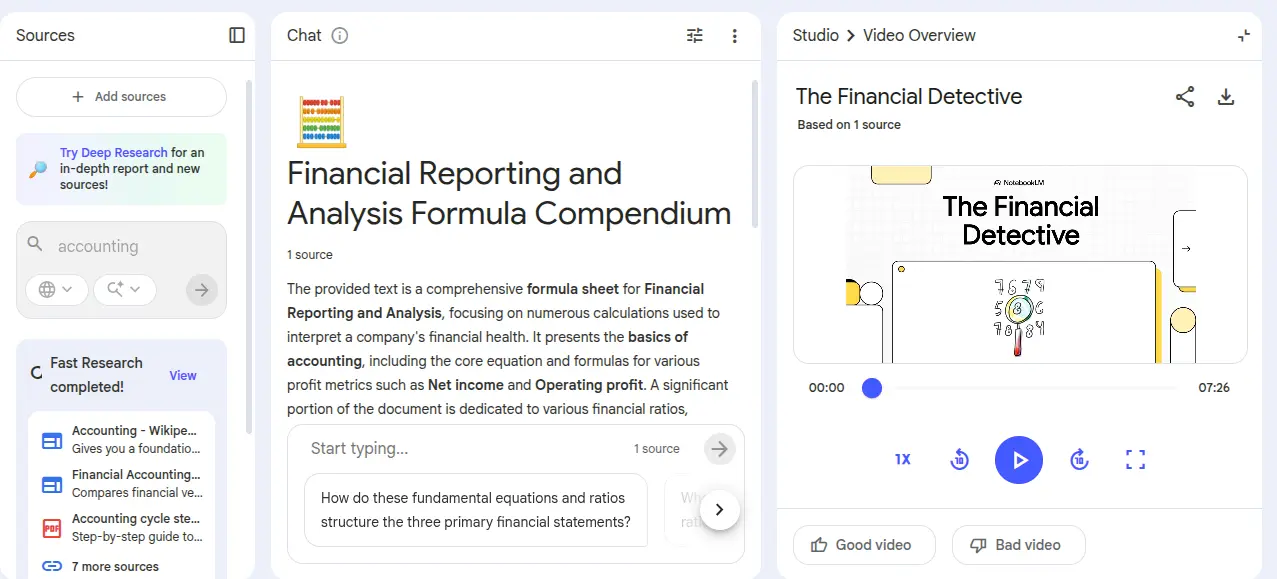Share The Financial Detective video
The width and height of the screenshot is (1277, 579).
click(1185, 97)
